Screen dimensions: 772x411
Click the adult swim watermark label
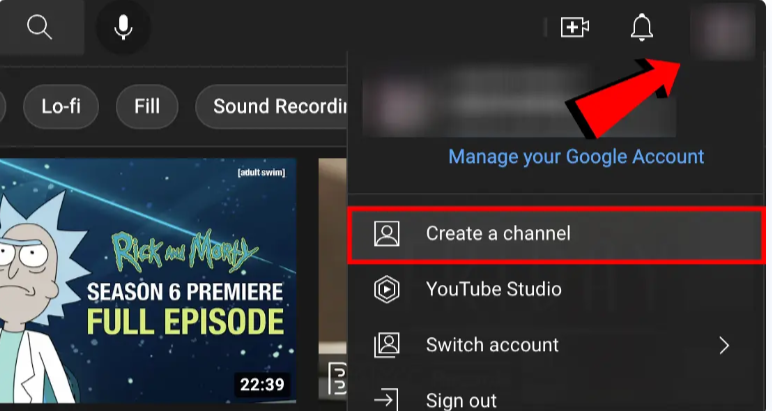pyautogui.click(x=261, y=173)
